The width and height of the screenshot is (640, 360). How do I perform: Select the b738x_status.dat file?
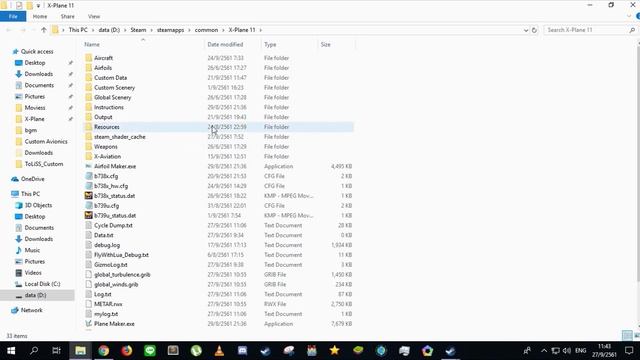click(114, 196)
